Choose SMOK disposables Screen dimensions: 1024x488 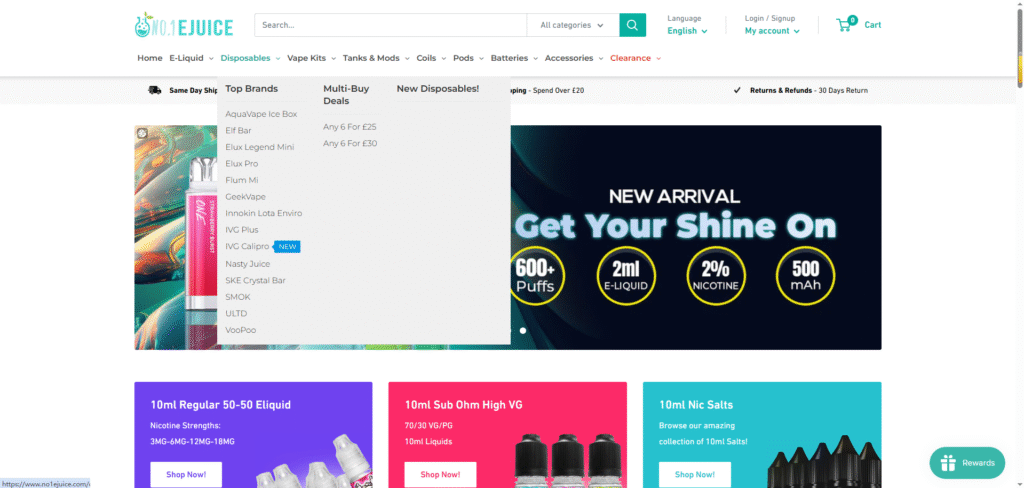238,297
